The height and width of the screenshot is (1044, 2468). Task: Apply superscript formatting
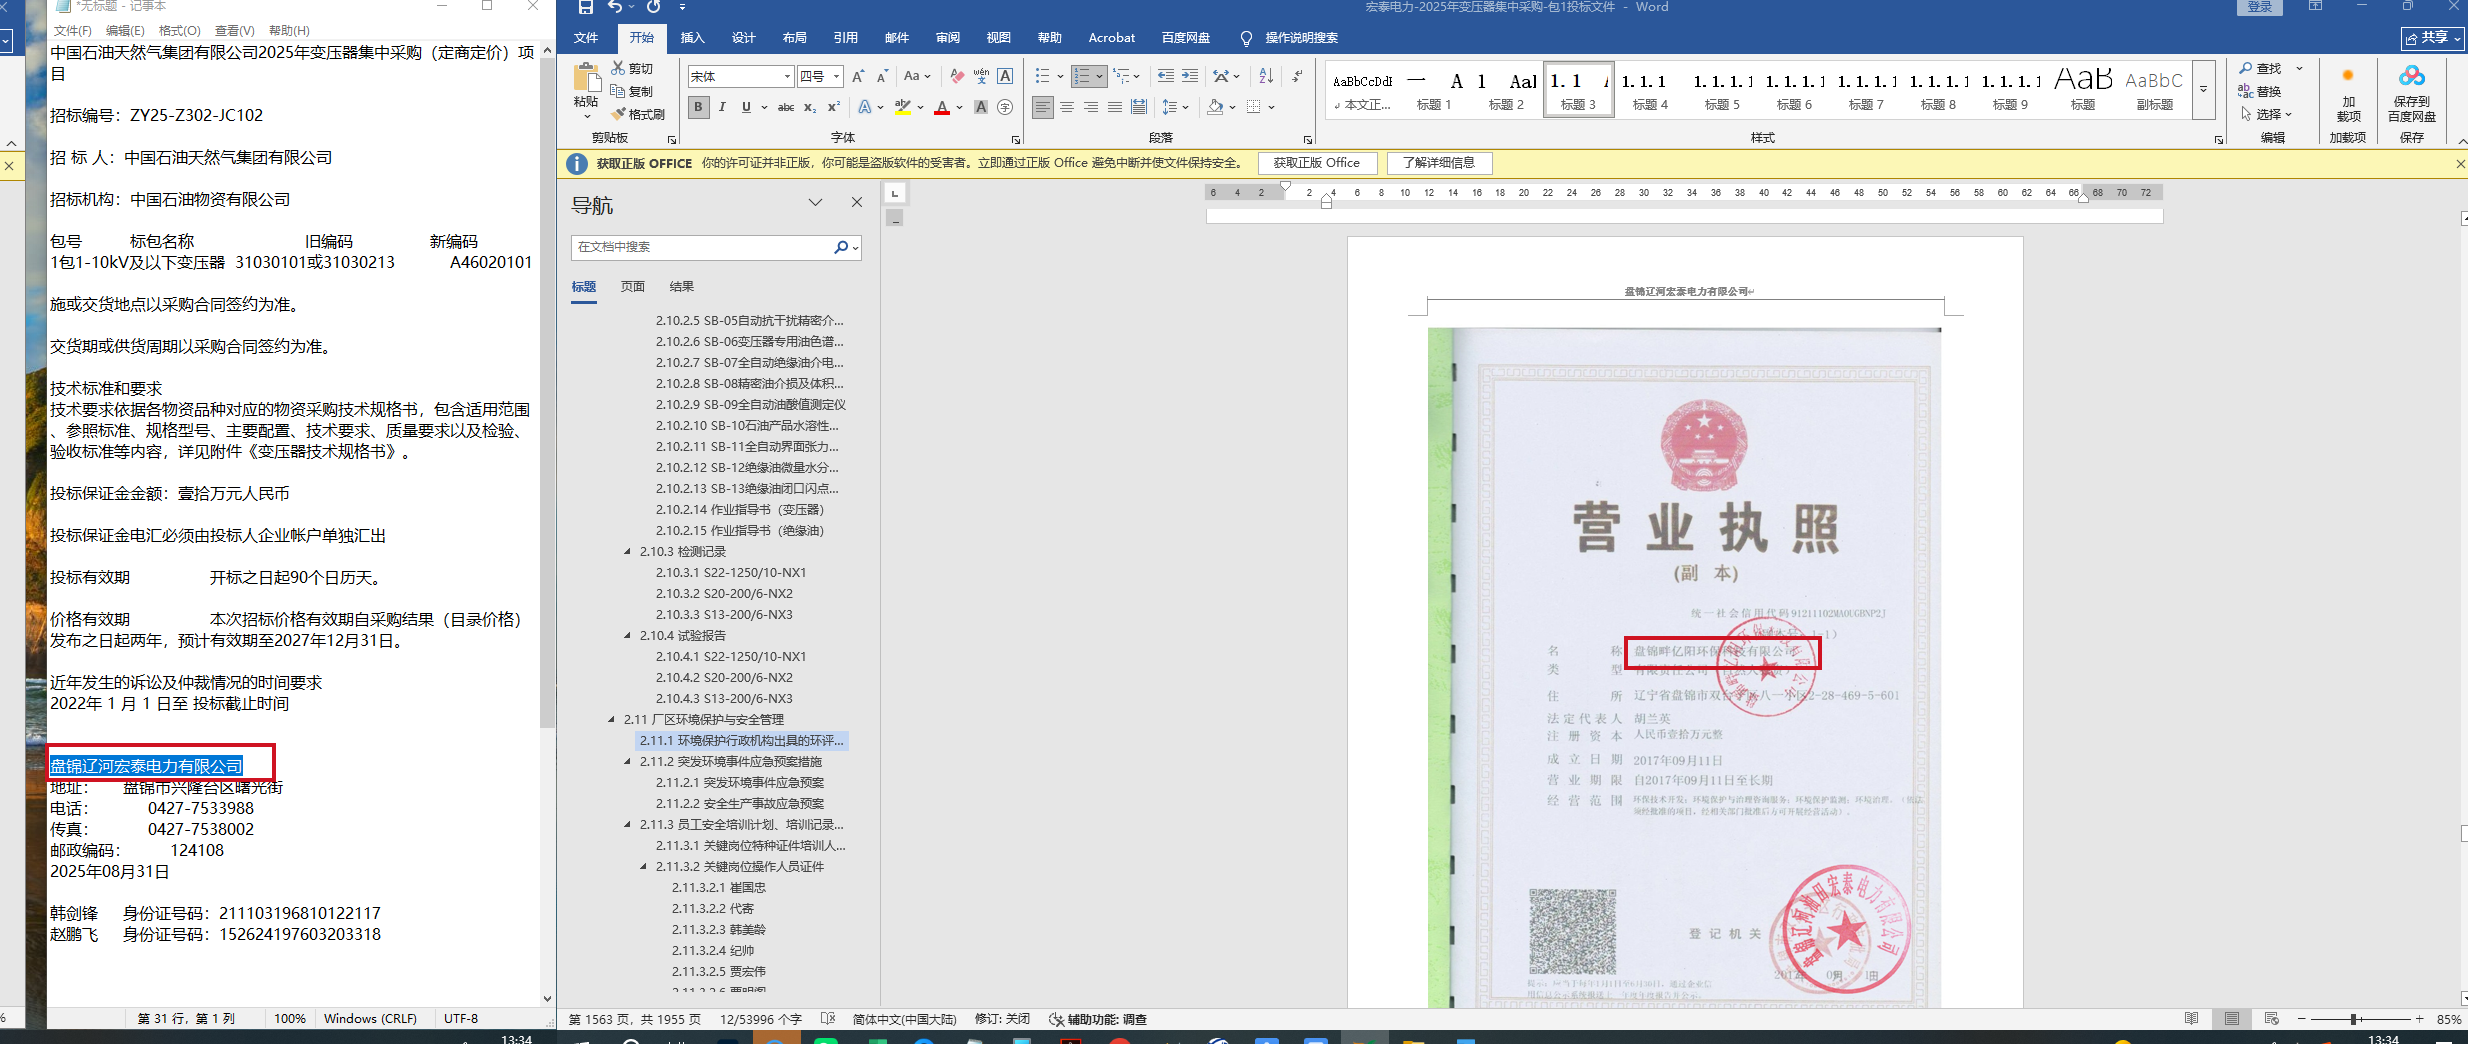(833, 107)
